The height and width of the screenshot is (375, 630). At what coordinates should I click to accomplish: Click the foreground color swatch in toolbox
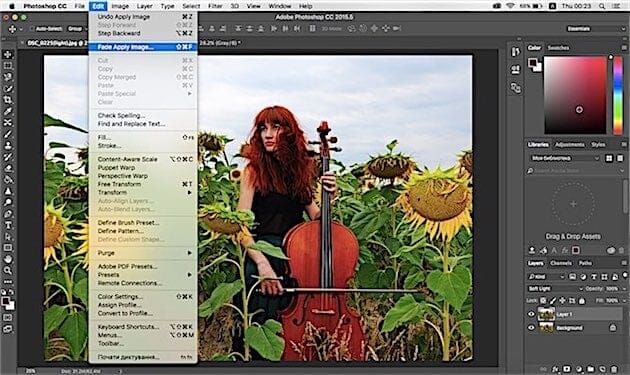click(x=6, y=301)
